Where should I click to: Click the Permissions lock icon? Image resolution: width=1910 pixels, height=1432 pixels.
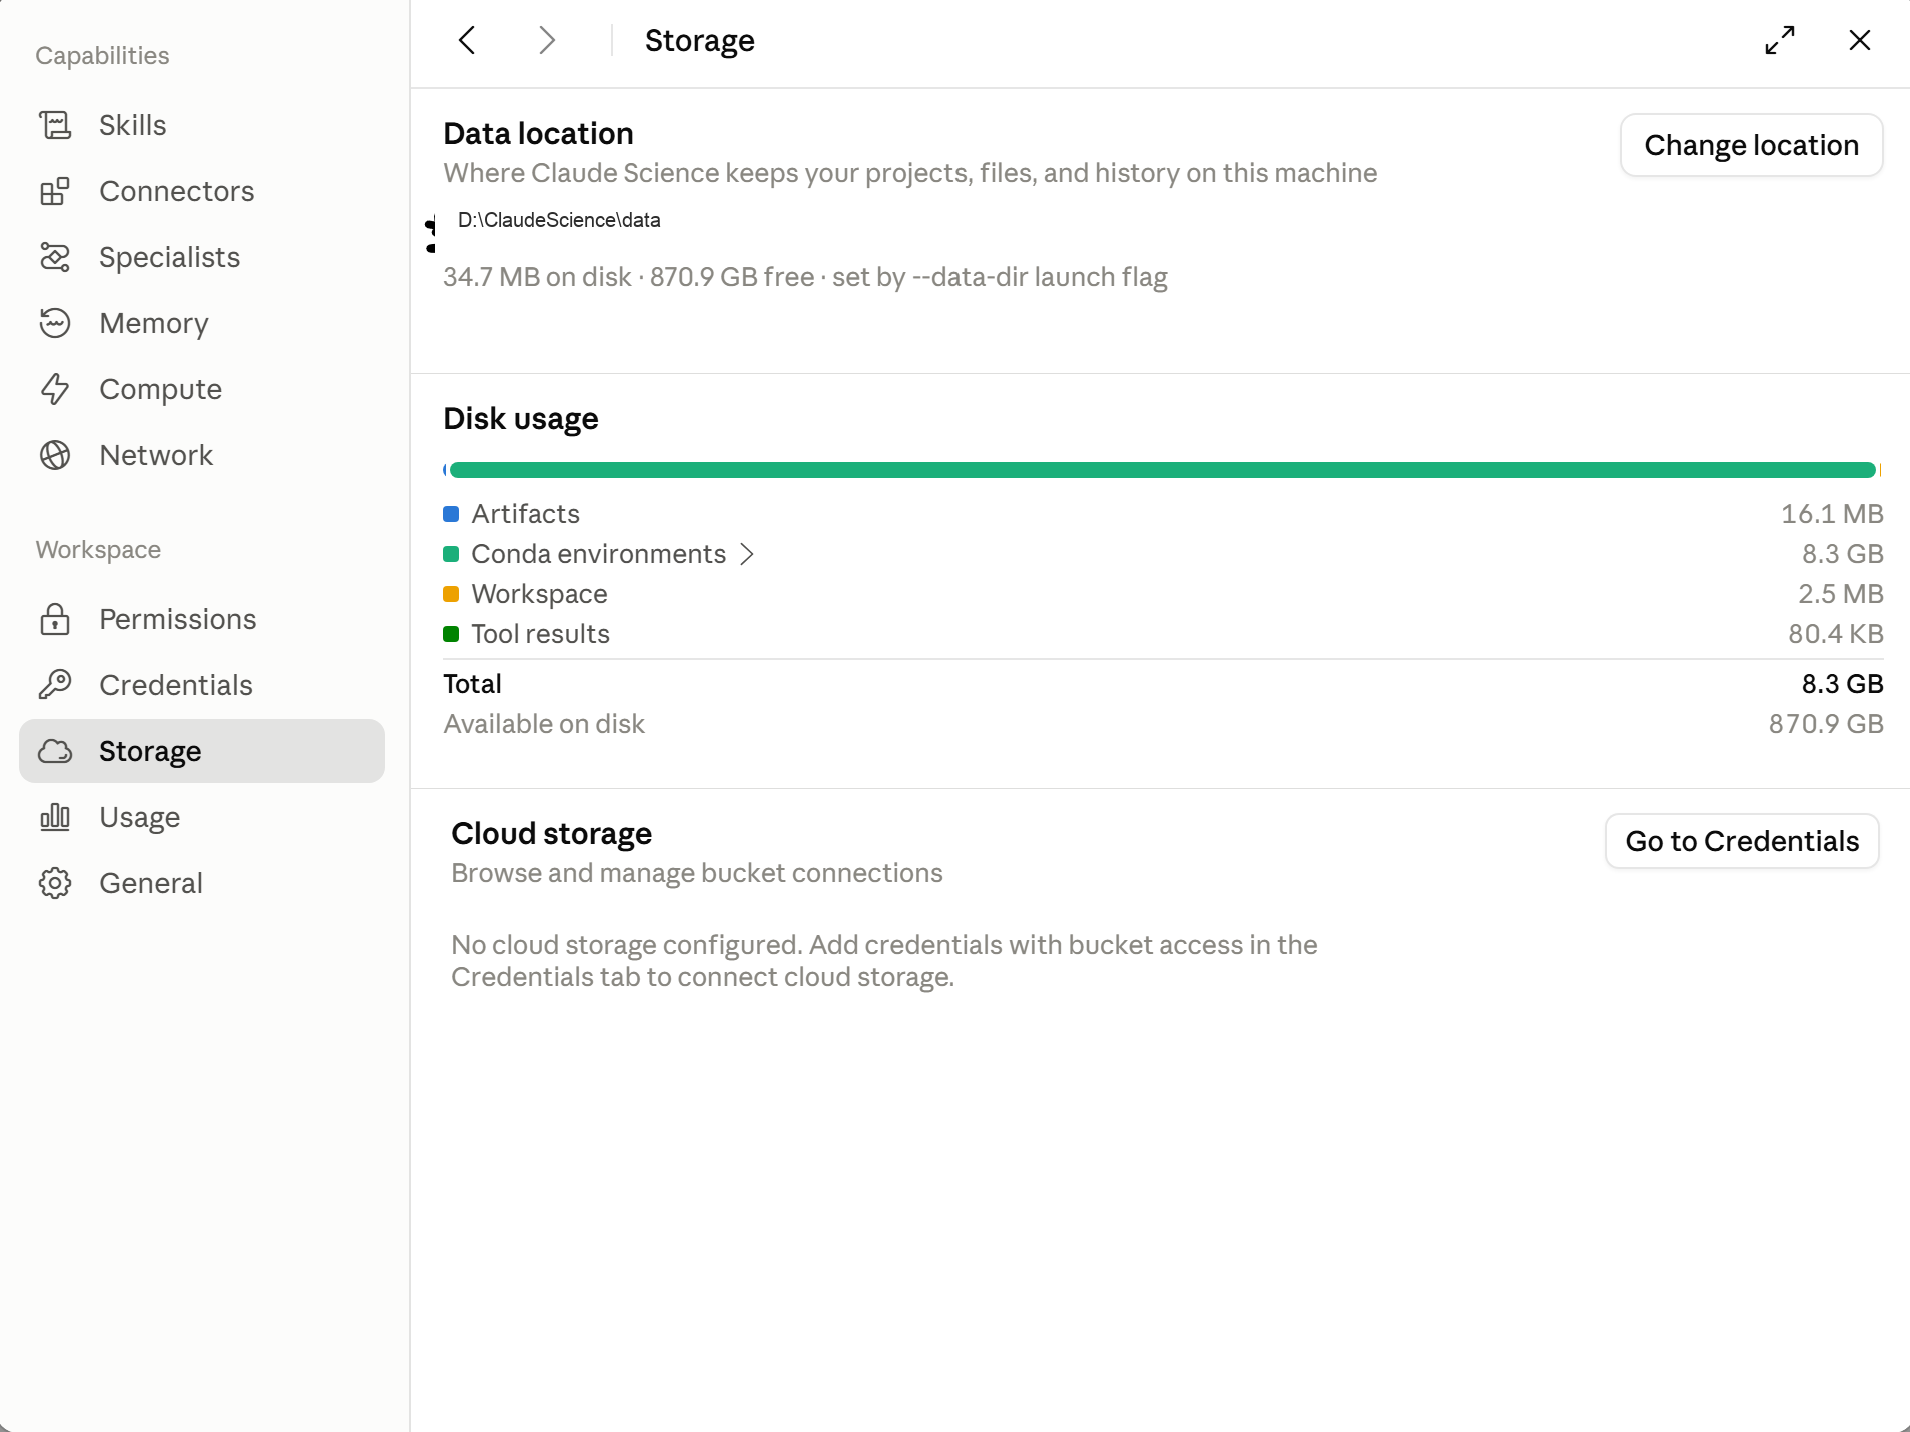pos(55,619)
